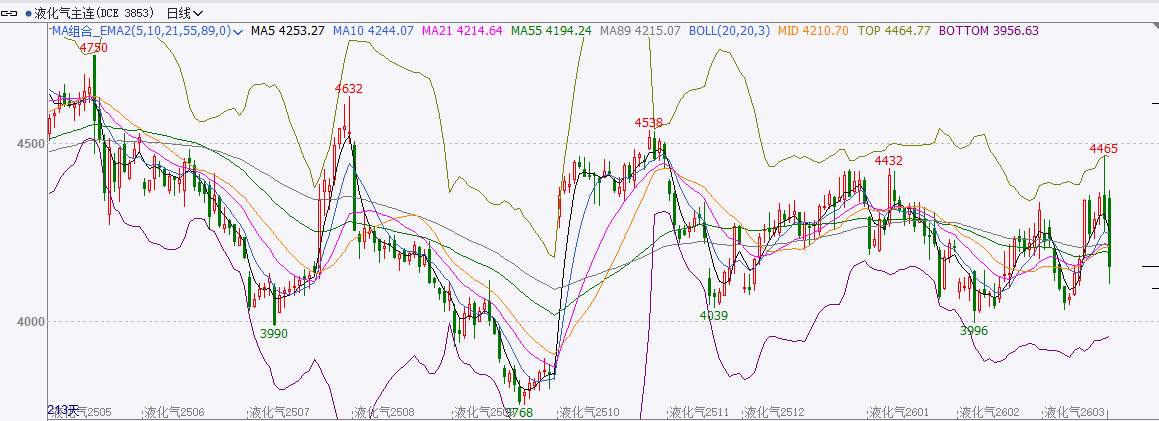This screenshot has width=1159, height=421.
Task: Click the 液化气主连(DCE 3853) contract title
Action: click(x=93, y=13)
